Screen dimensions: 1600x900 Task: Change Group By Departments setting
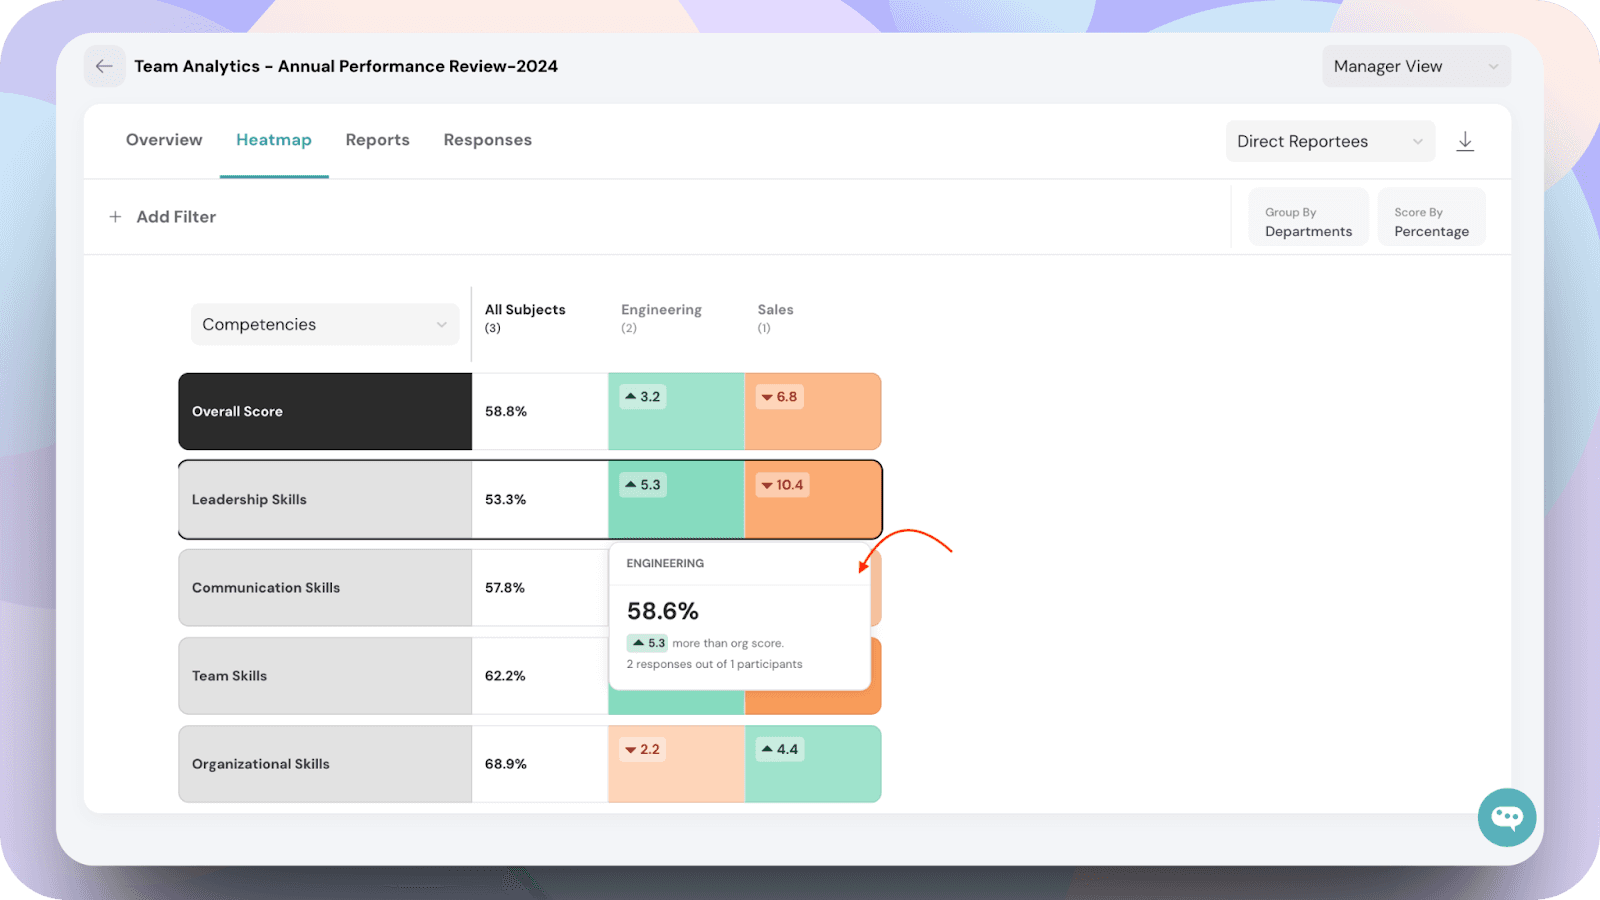pyautogui.click(x=1308, y=221)
